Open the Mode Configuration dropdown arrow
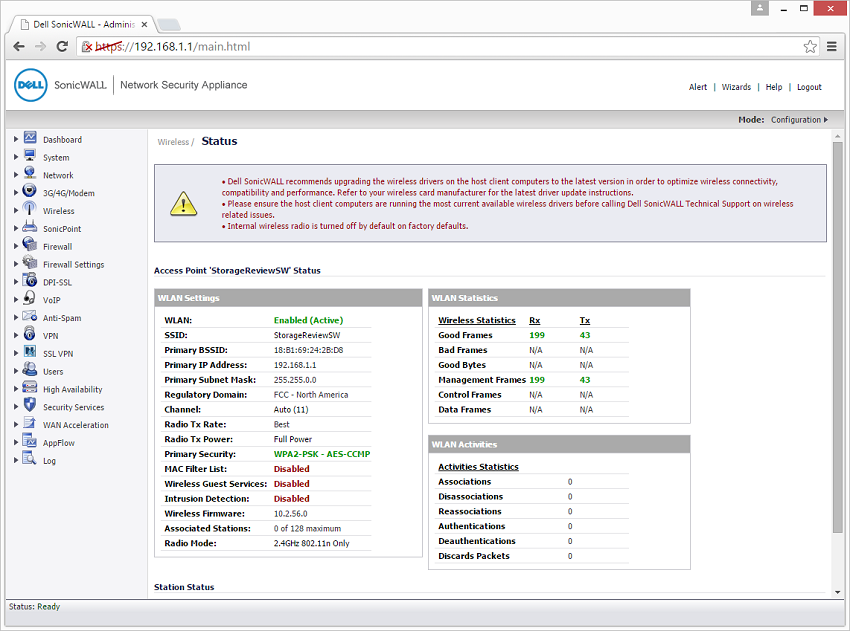This screenshot has height=631, width=850. click(826, 120)
